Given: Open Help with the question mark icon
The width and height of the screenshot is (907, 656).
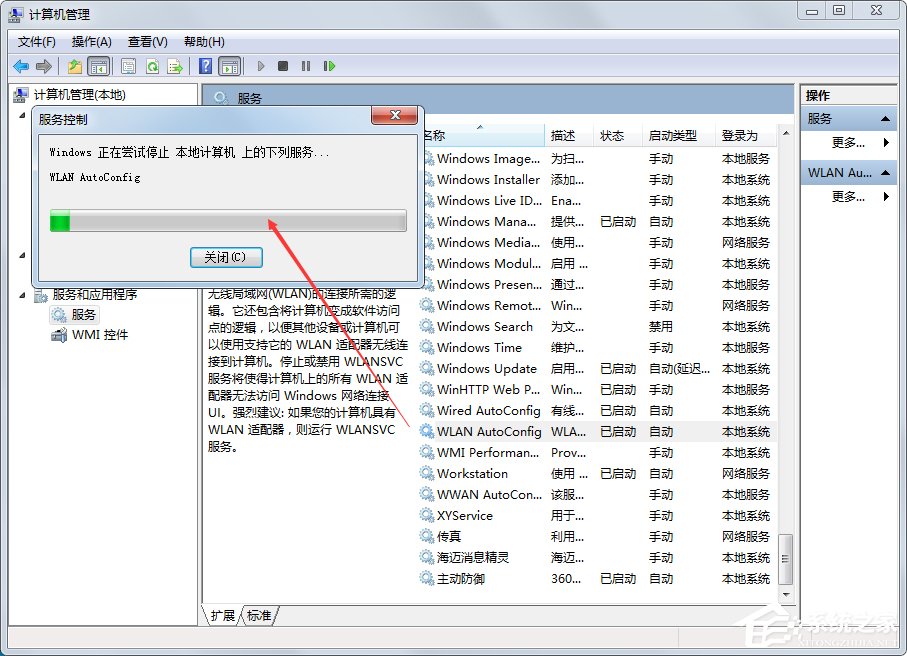Looking at the screenshot, I should coord(206,65).
